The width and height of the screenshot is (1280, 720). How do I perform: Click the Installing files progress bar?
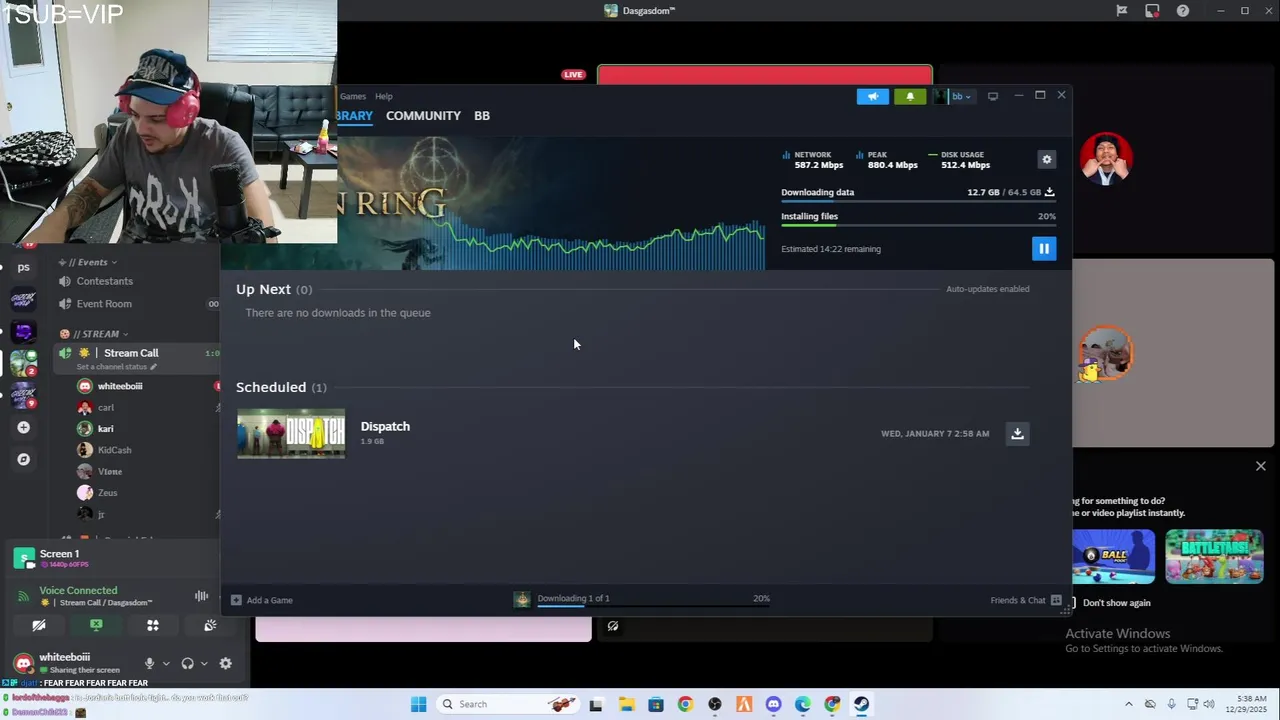coord(918,225)
